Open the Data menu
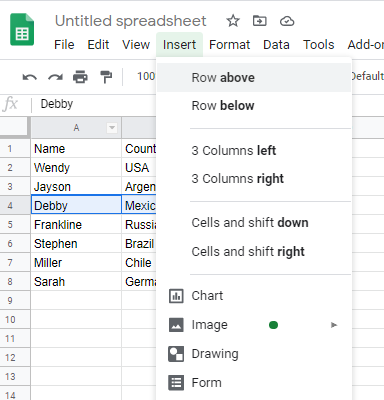Screen dimensions: 384x400 point(276,45)
